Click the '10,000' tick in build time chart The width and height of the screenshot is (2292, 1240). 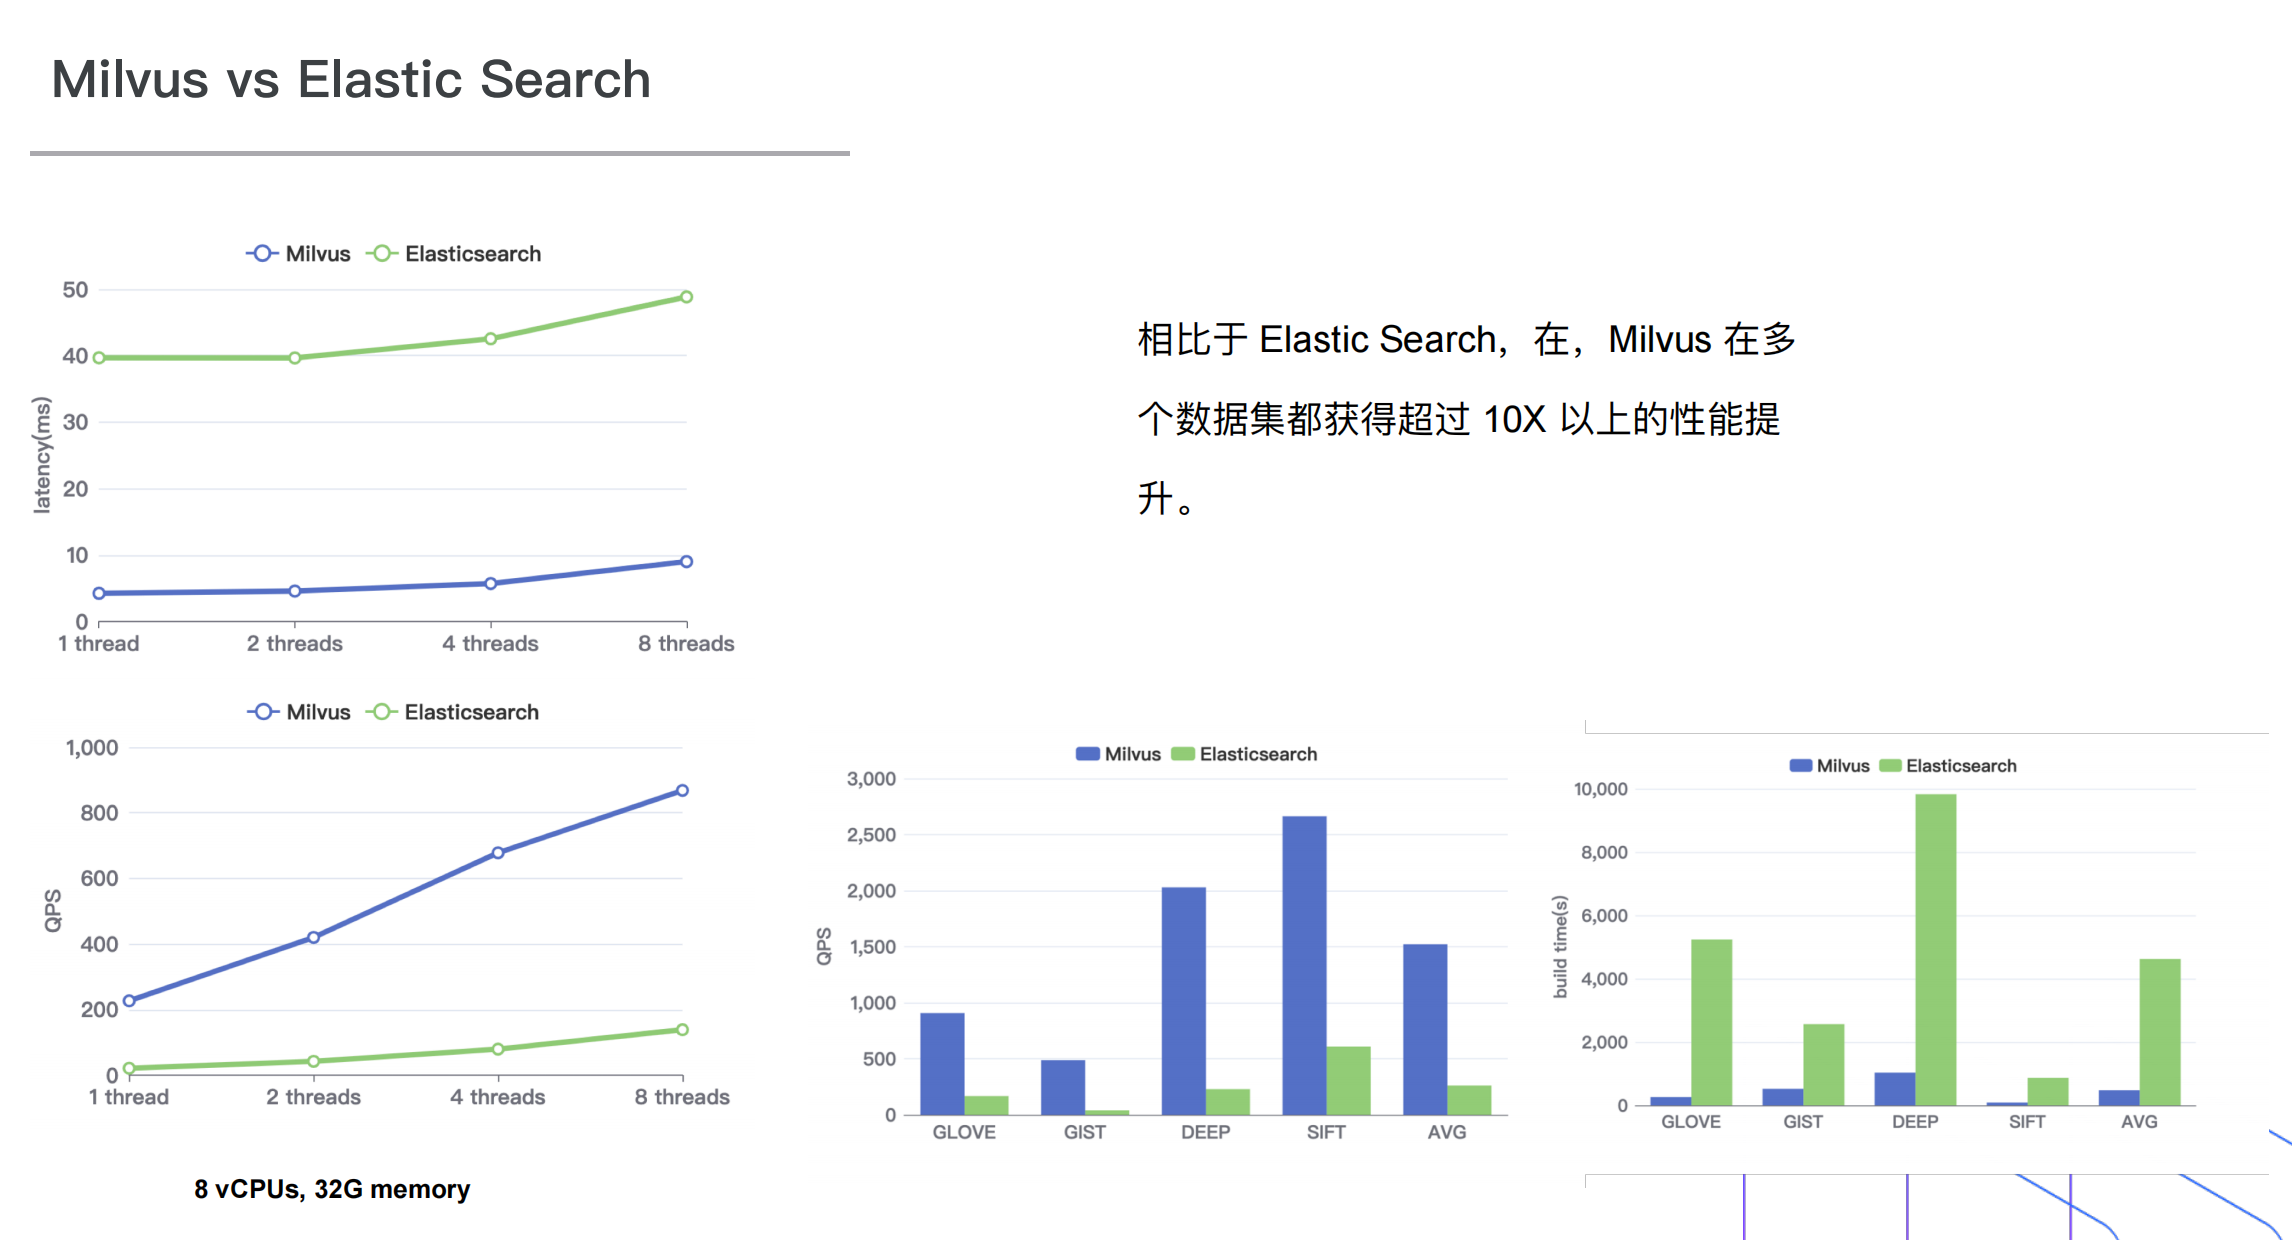(x=1601, y=789)
